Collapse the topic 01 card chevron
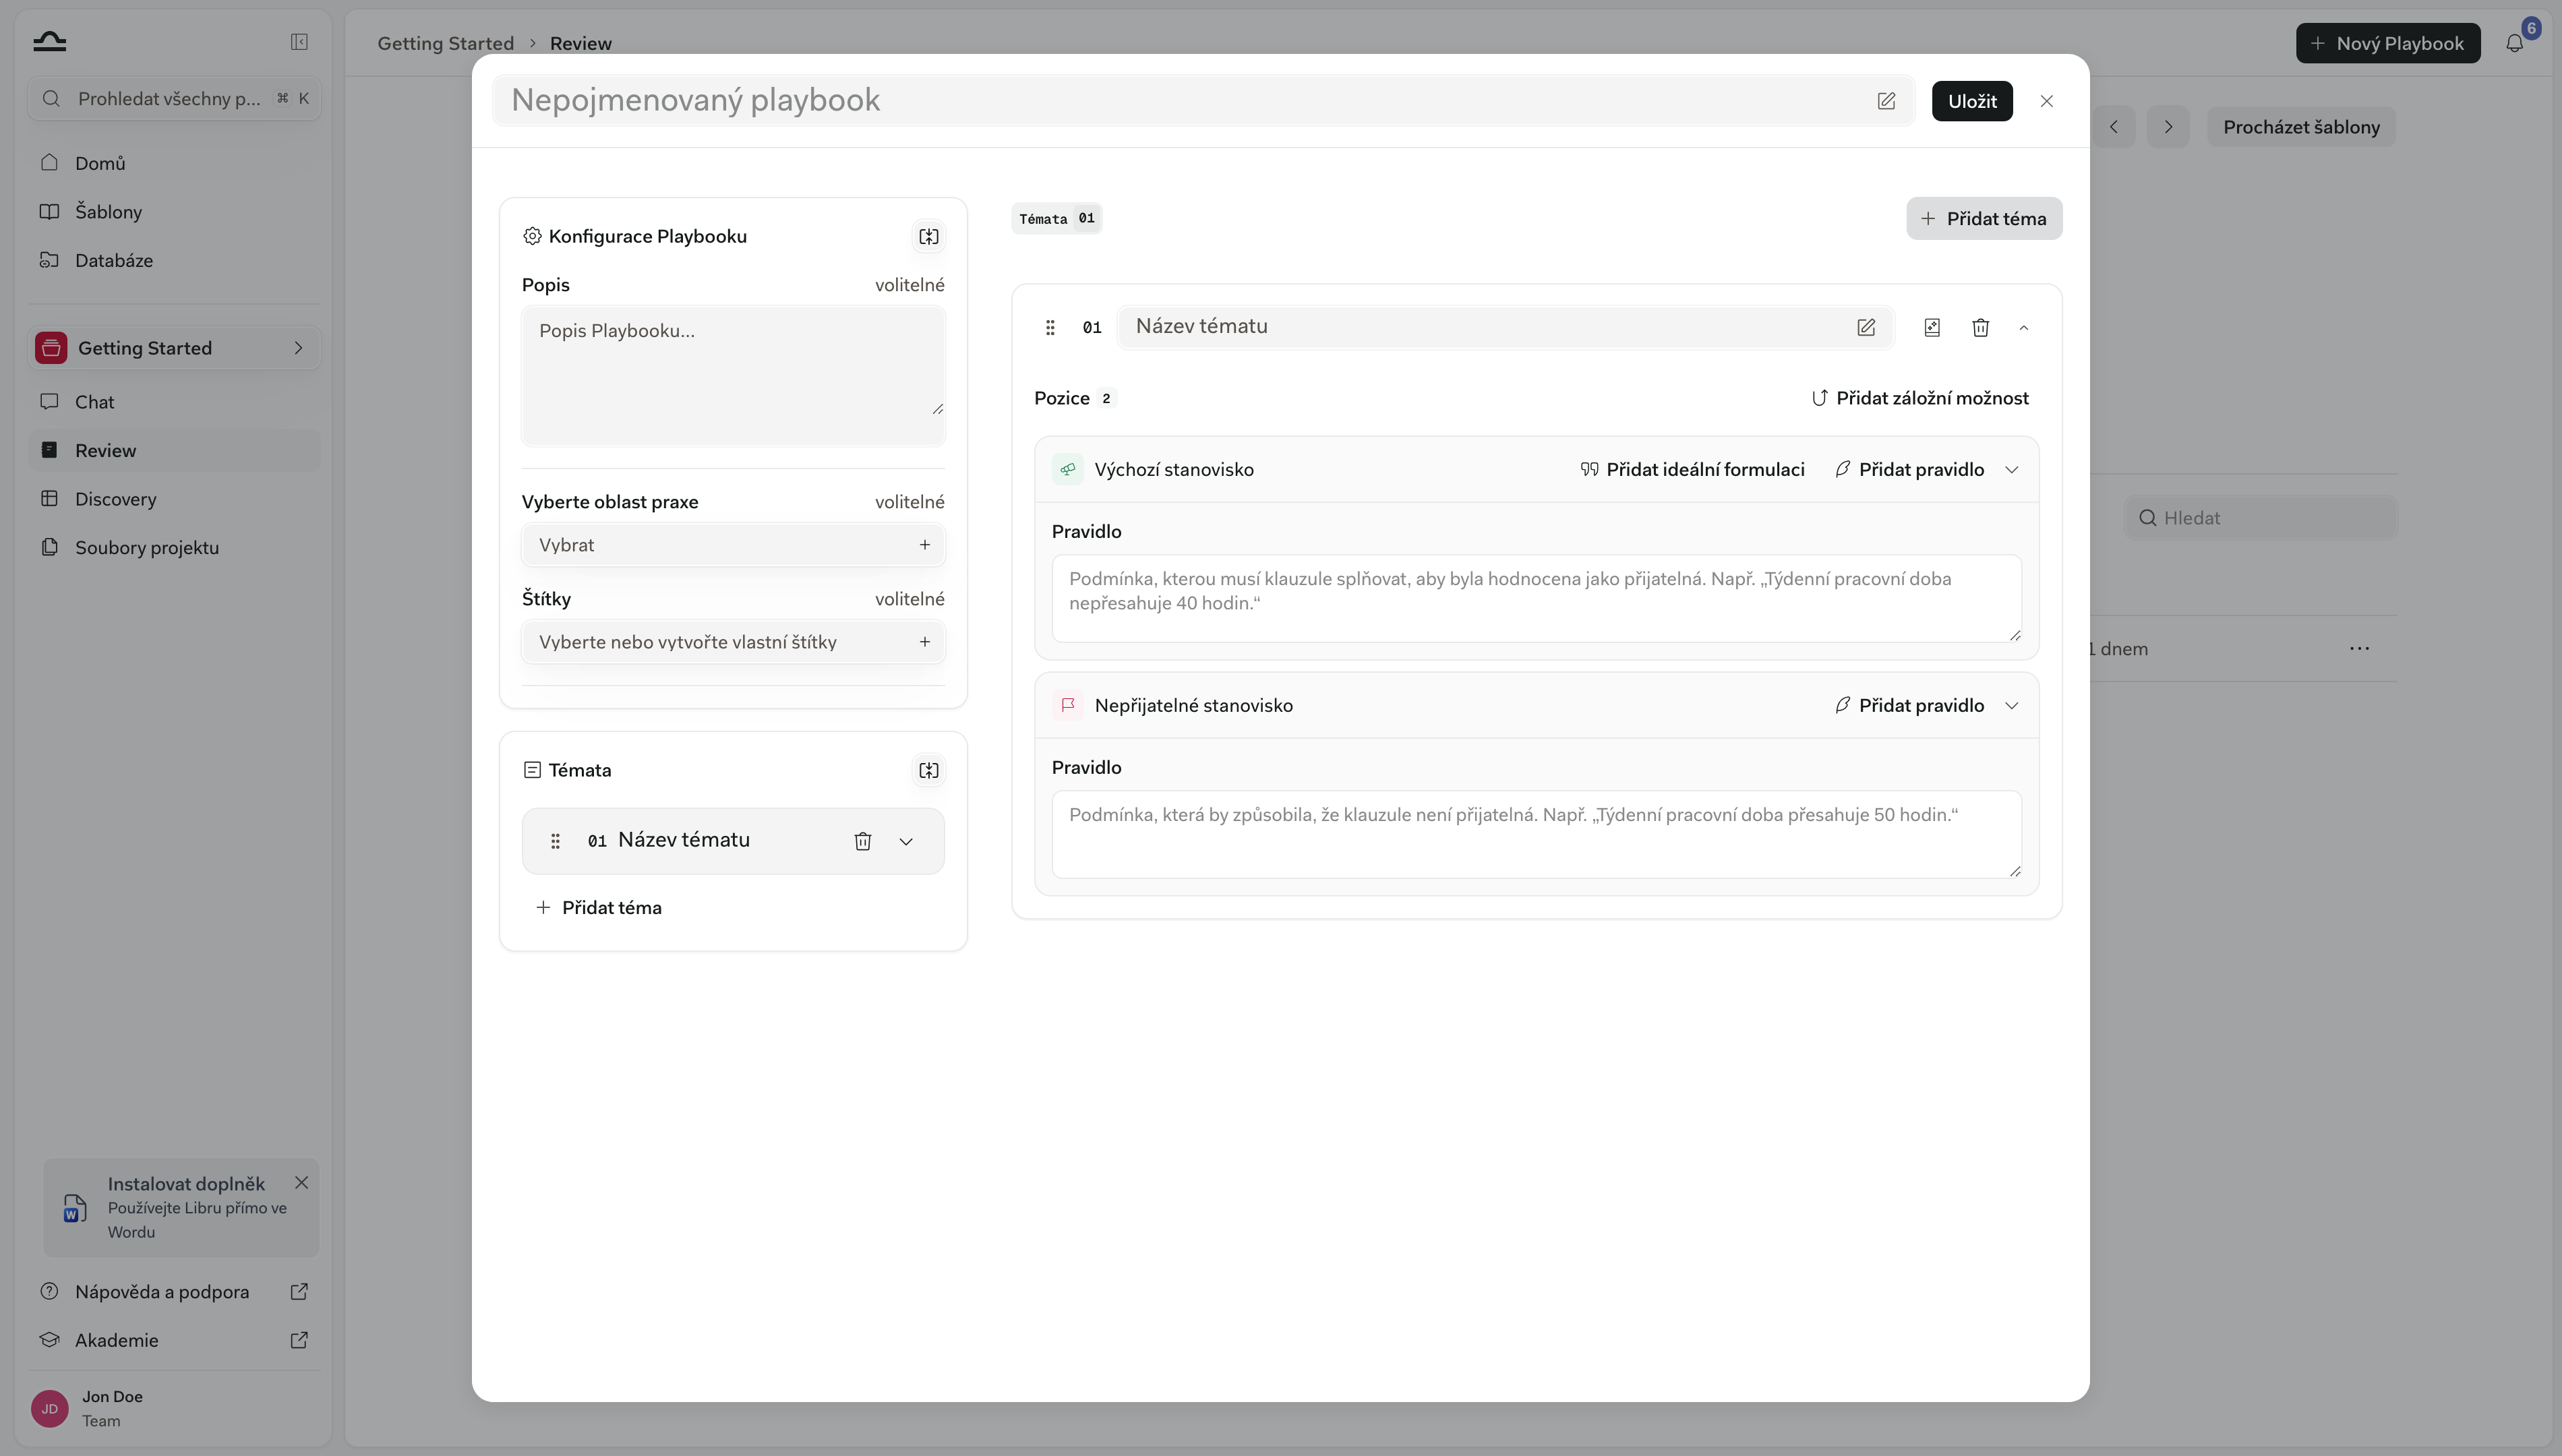This screenshot has width=2562, height=1456. click(2024, 327)
